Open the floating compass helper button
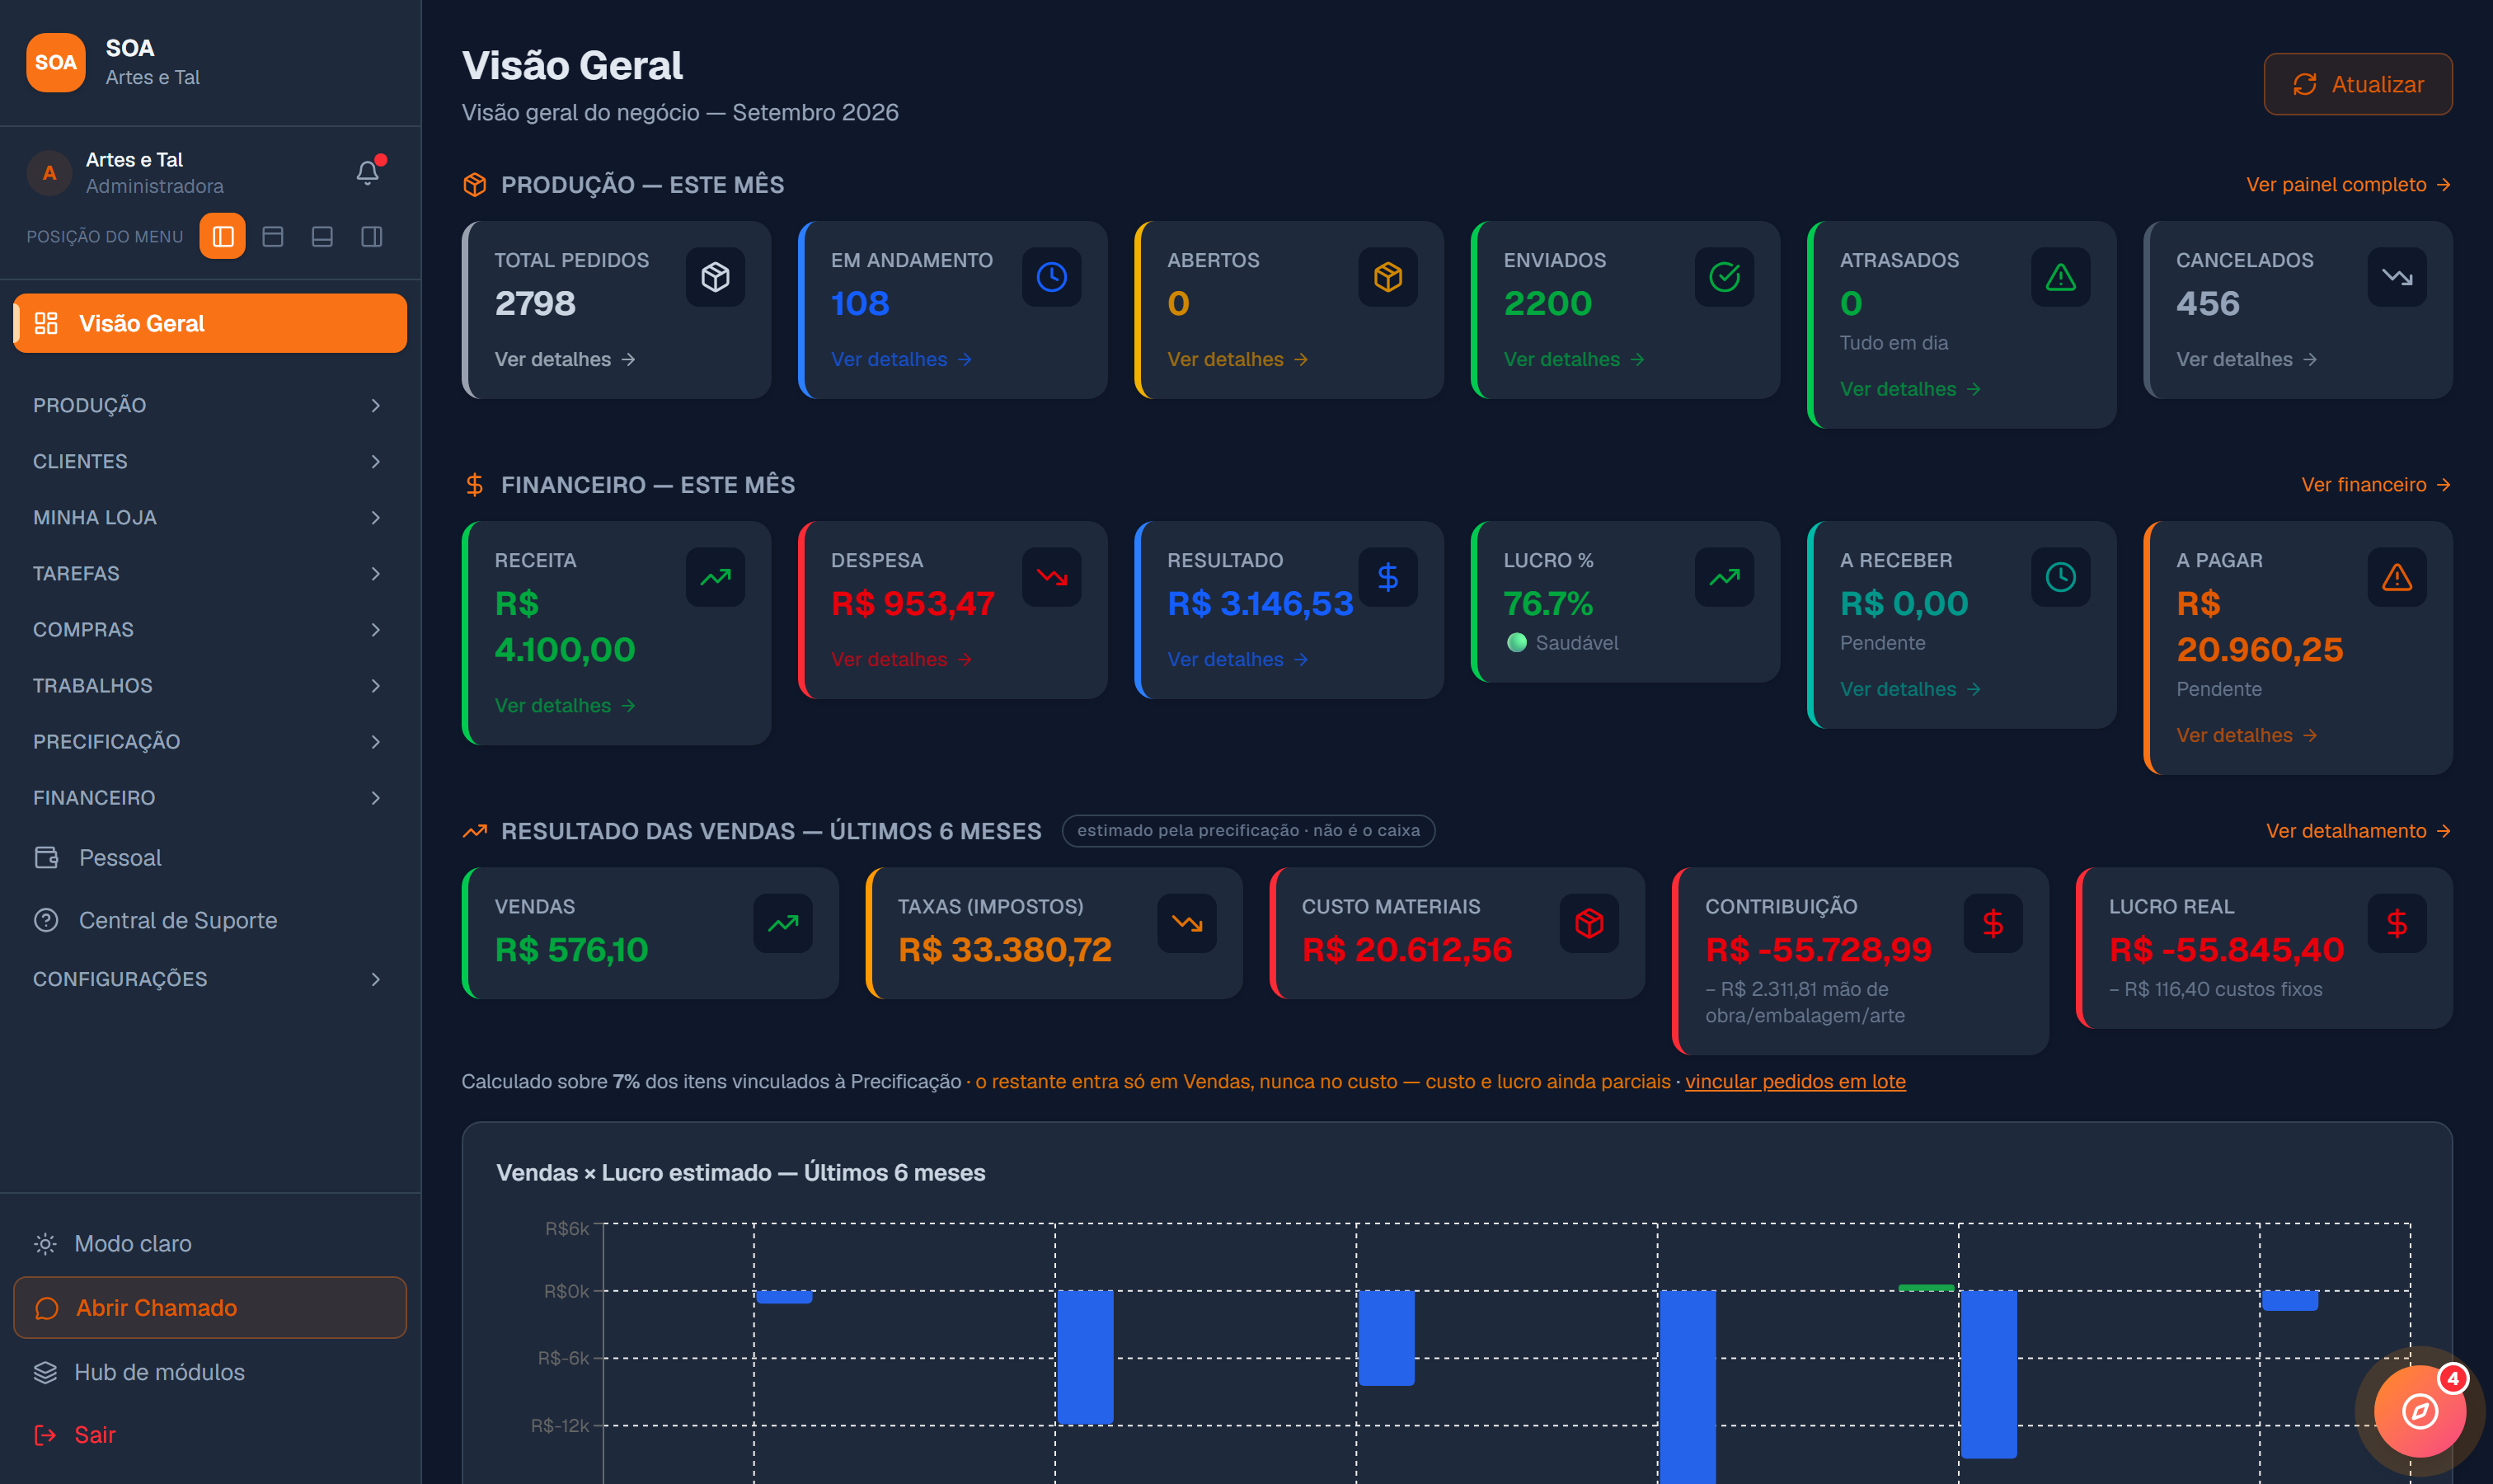2493x1484 pixels. pyautogui.click(x=2420, y=1411)
